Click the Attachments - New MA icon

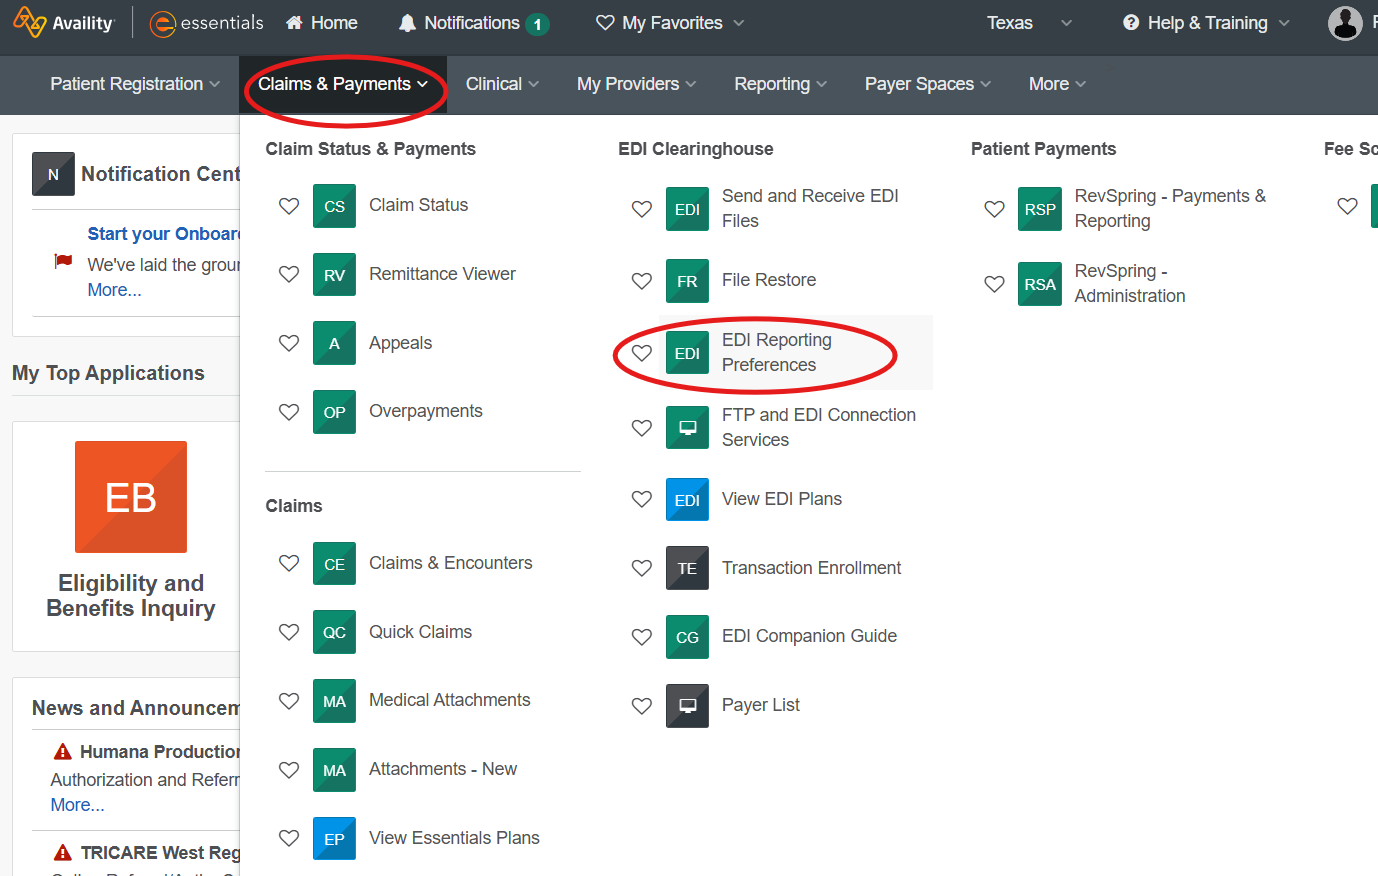coord(334,770)
